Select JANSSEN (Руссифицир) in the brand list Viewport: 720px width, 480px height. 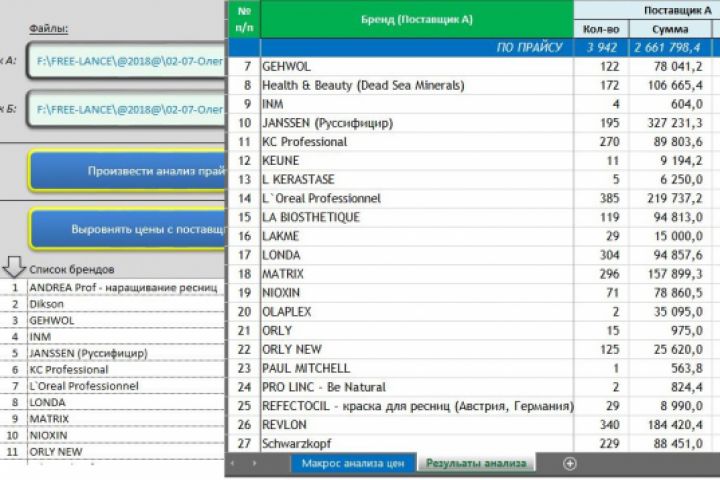[126, 353]
